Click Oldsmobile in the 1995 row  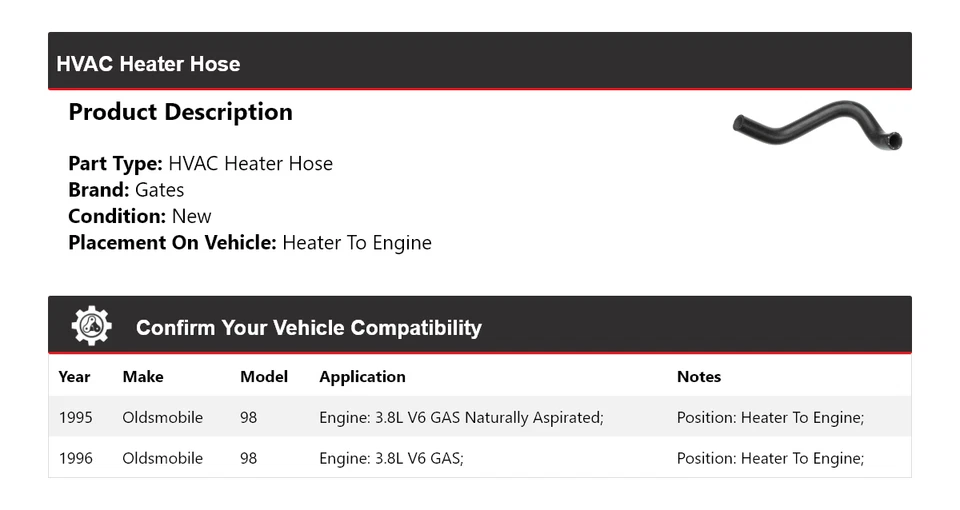(162, 417)
